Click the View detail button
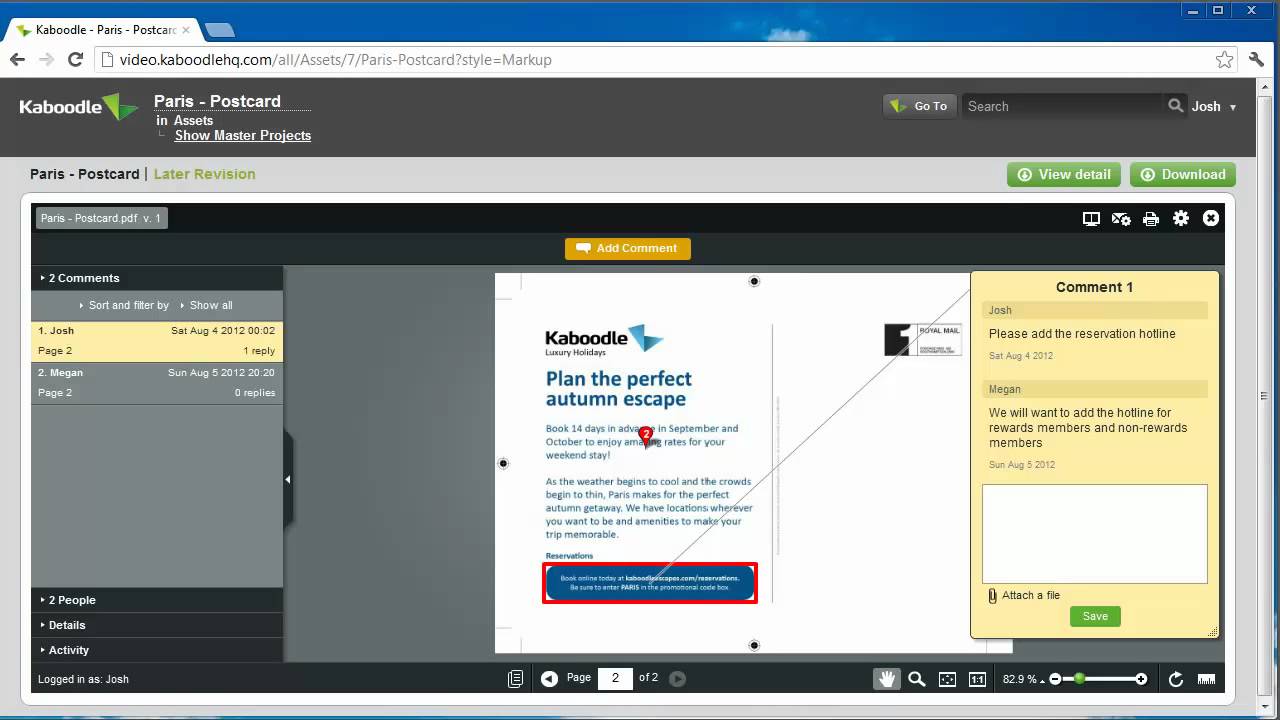The height and width of the screenshot is (720, 1280). click(1064, 174)
